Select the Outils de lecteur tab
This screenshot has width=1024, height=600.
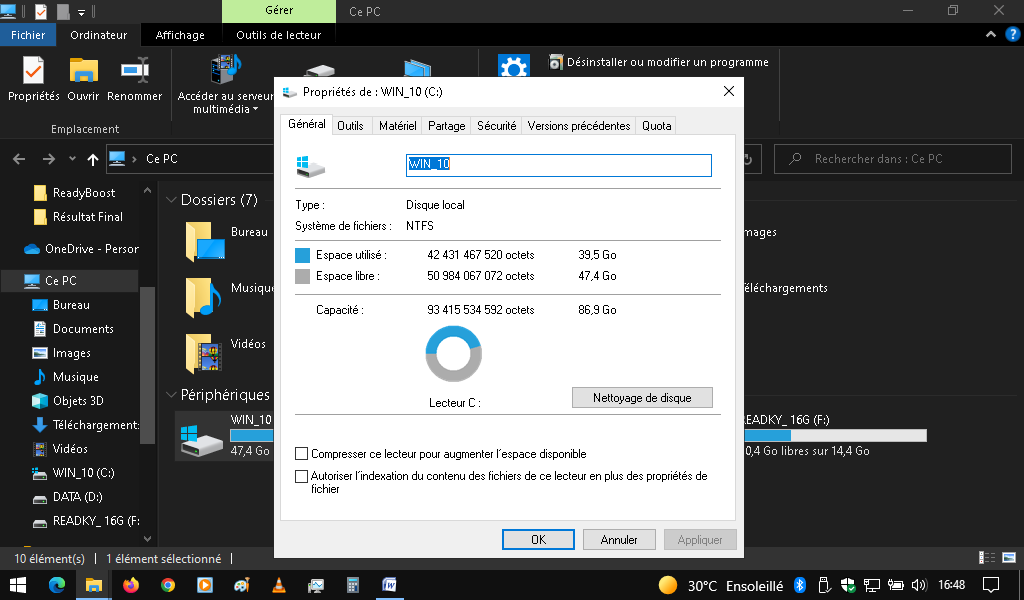(279, 35)
